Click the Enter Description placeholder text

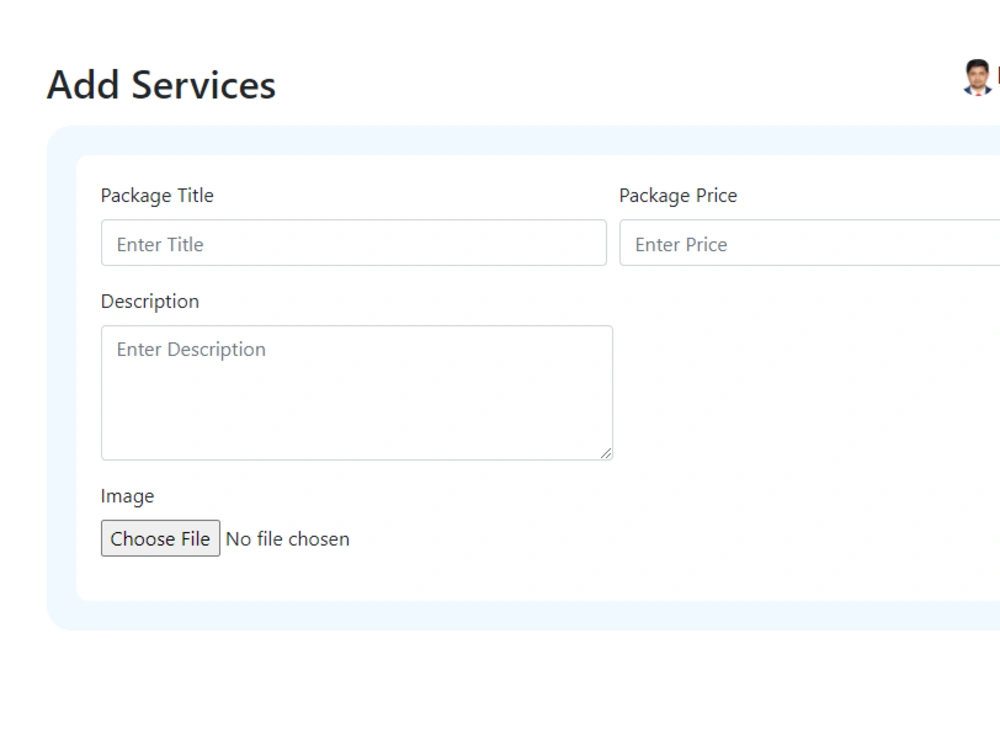(x=191, y=349)
